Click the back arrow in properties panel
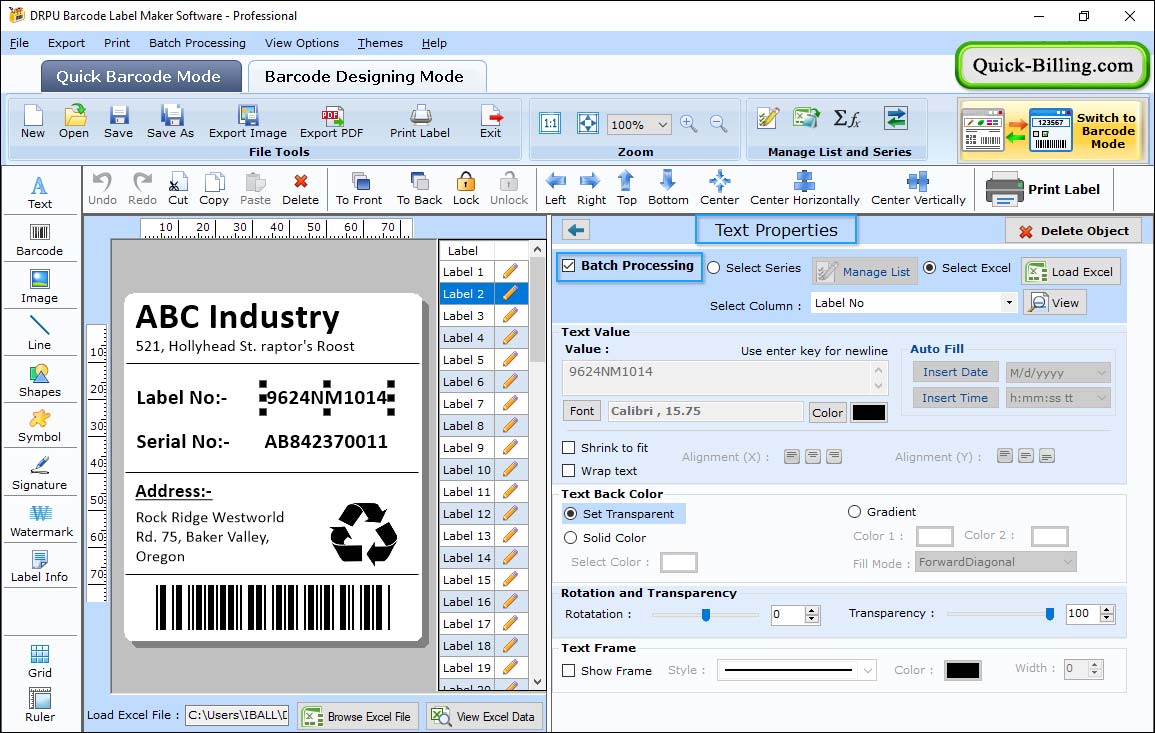The height and width of the screenshot is (733, 1155). (576, 230)
